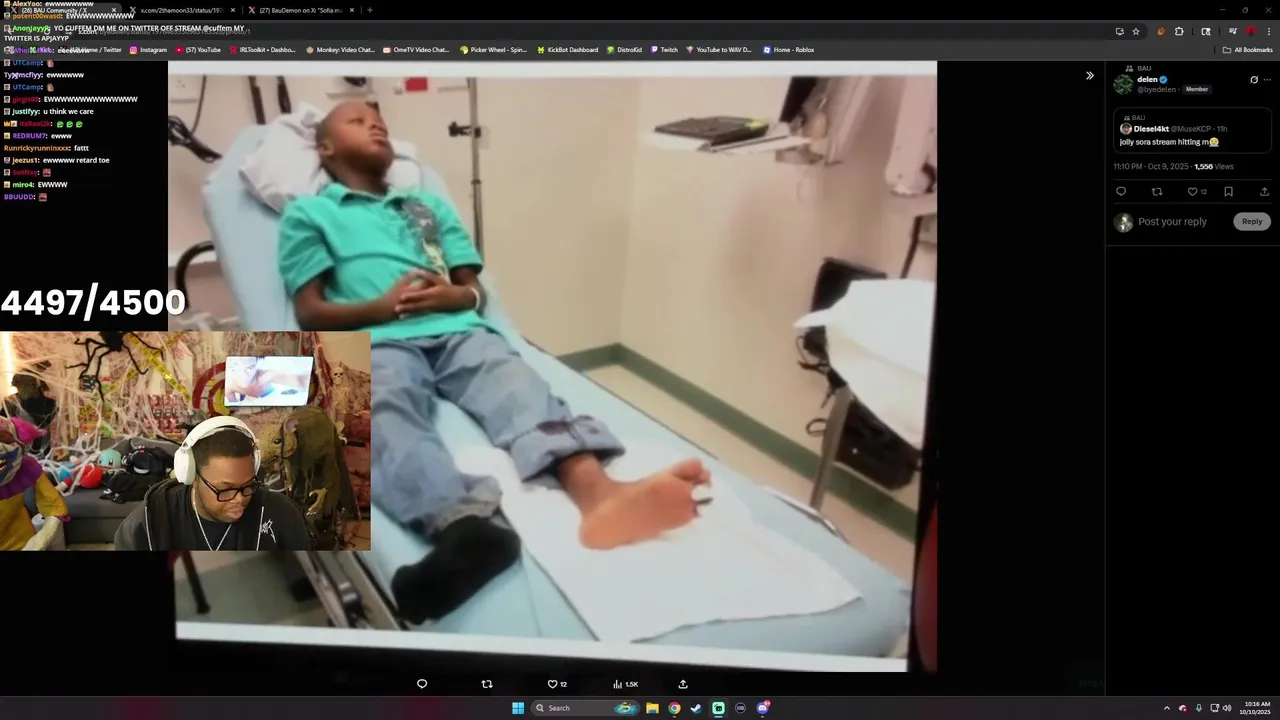Open Discord from the taskbar

point(763,708)
